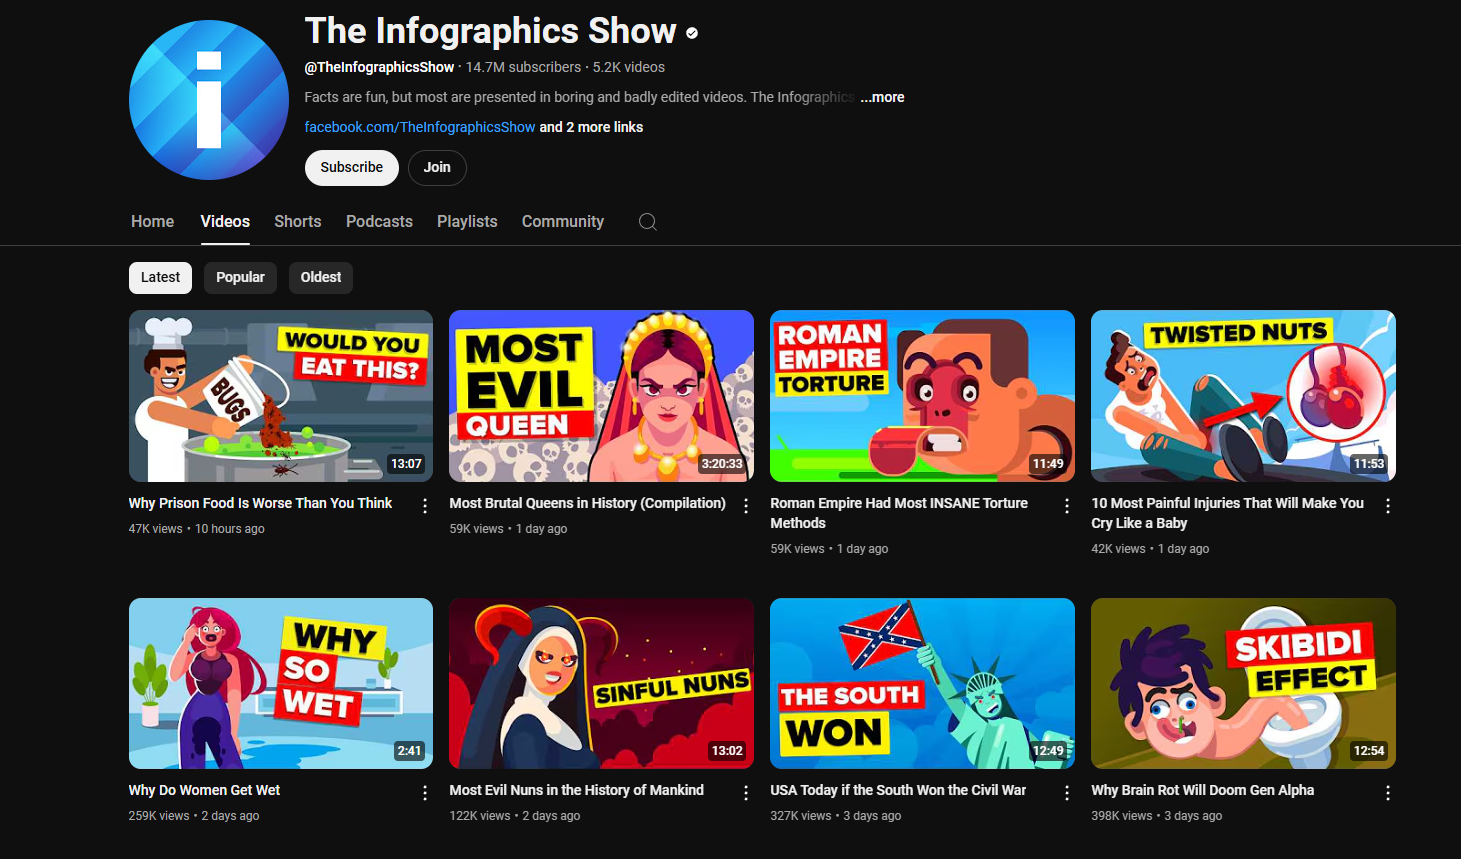
Task: Click '42K views • 1 day ago' text
Action: pyautogui.click(x=1150, y=549)
